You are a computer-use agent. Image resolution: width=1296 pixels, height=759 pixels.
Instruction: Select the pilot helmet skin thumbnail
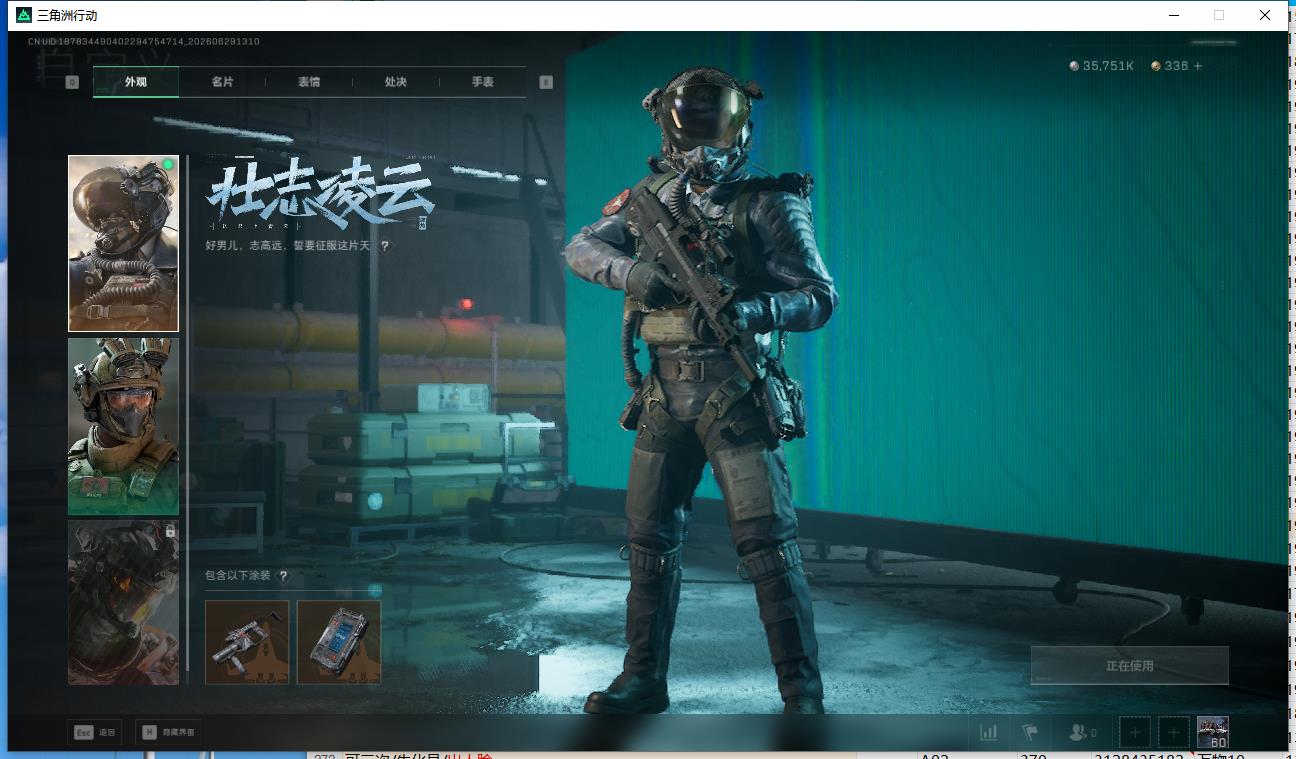pyautogui.click(x=123, y=243)
